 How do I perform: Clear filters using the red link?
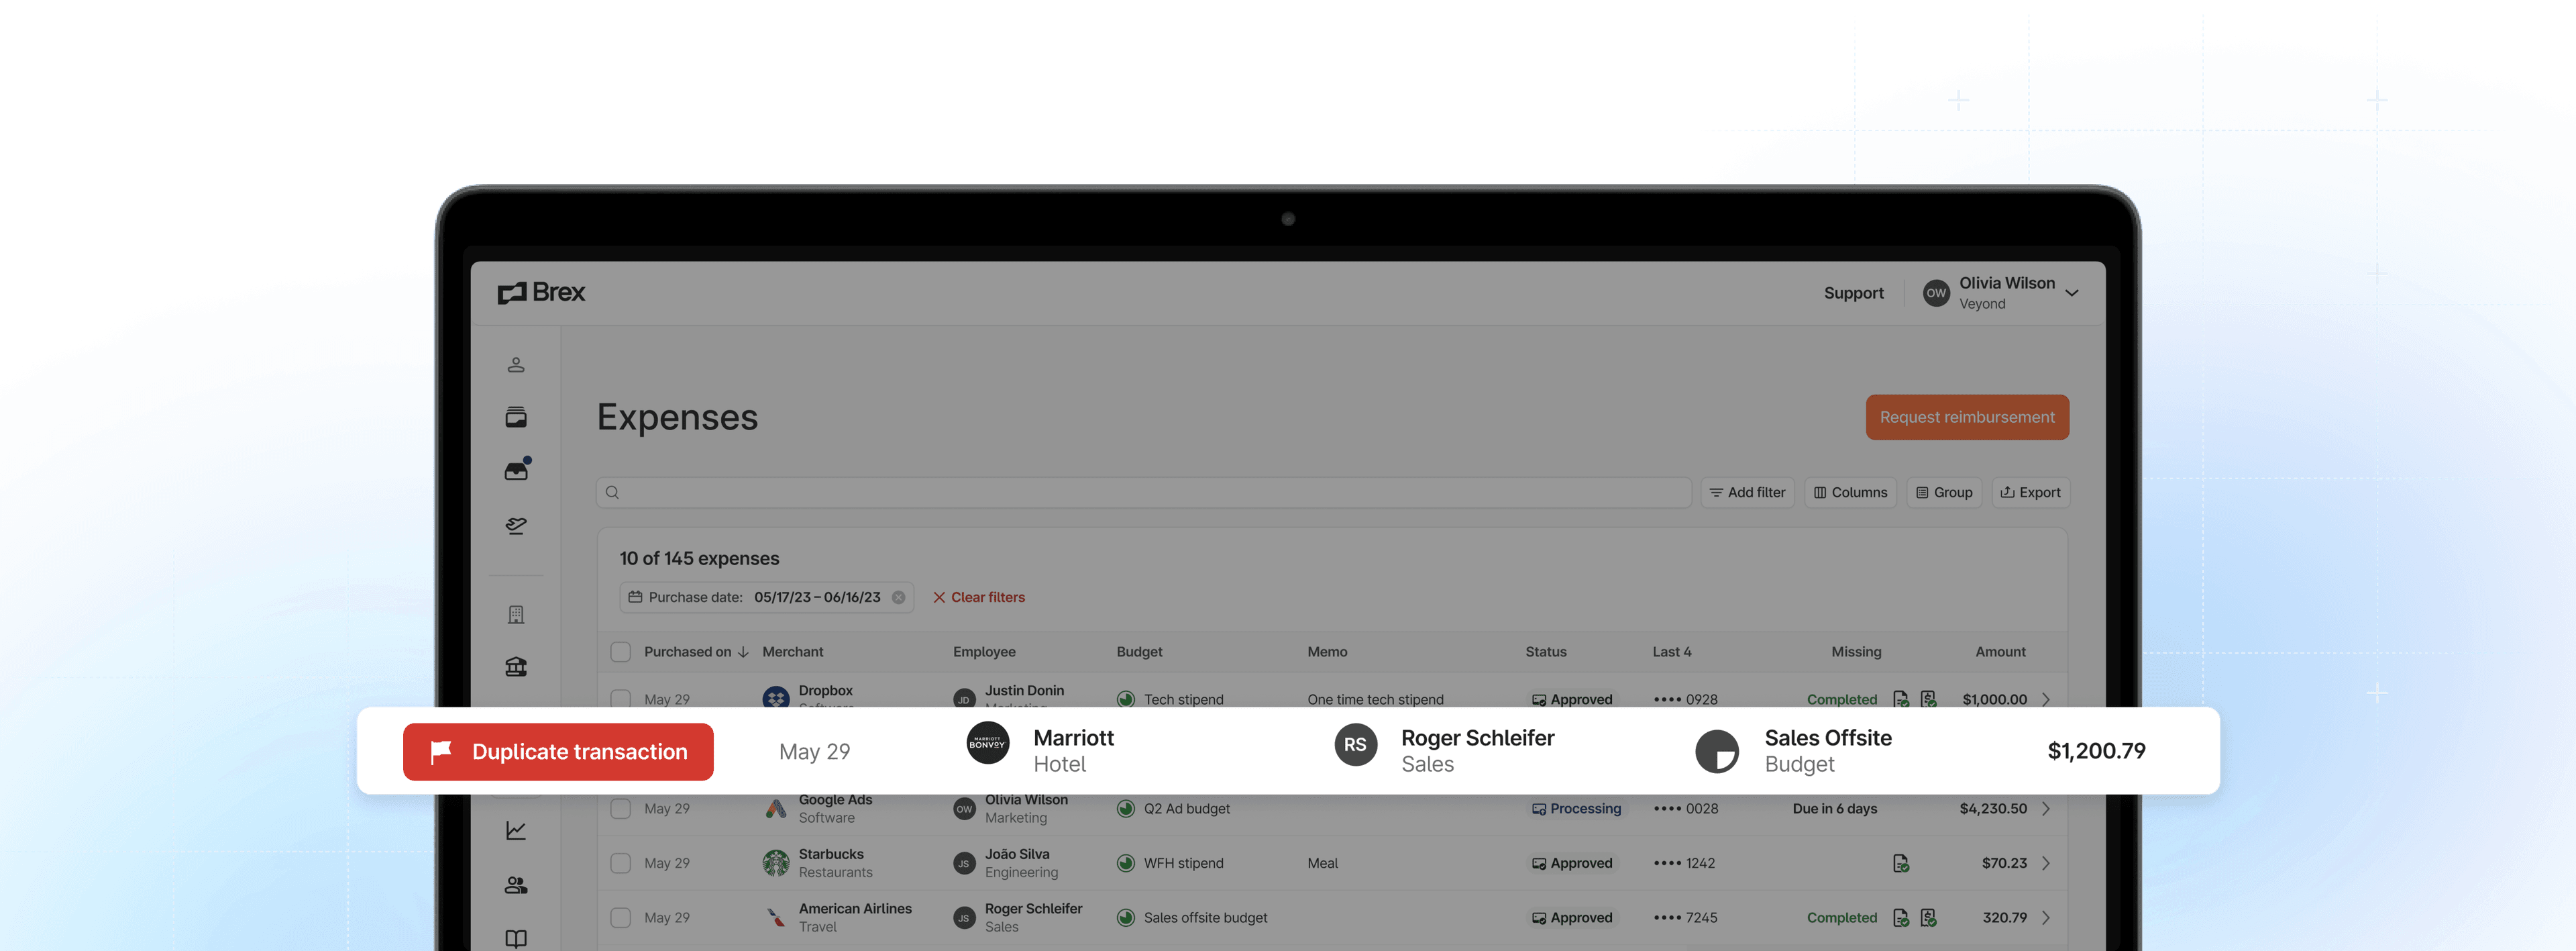pos(979,597)
